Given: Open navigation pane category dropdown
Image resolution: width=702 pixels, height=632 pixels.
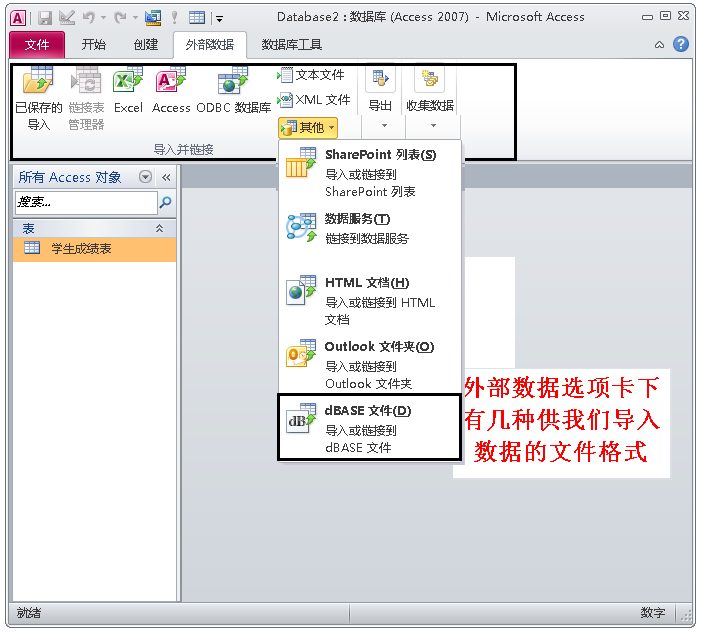Looking at the screenshot, I should coord(145,177).
